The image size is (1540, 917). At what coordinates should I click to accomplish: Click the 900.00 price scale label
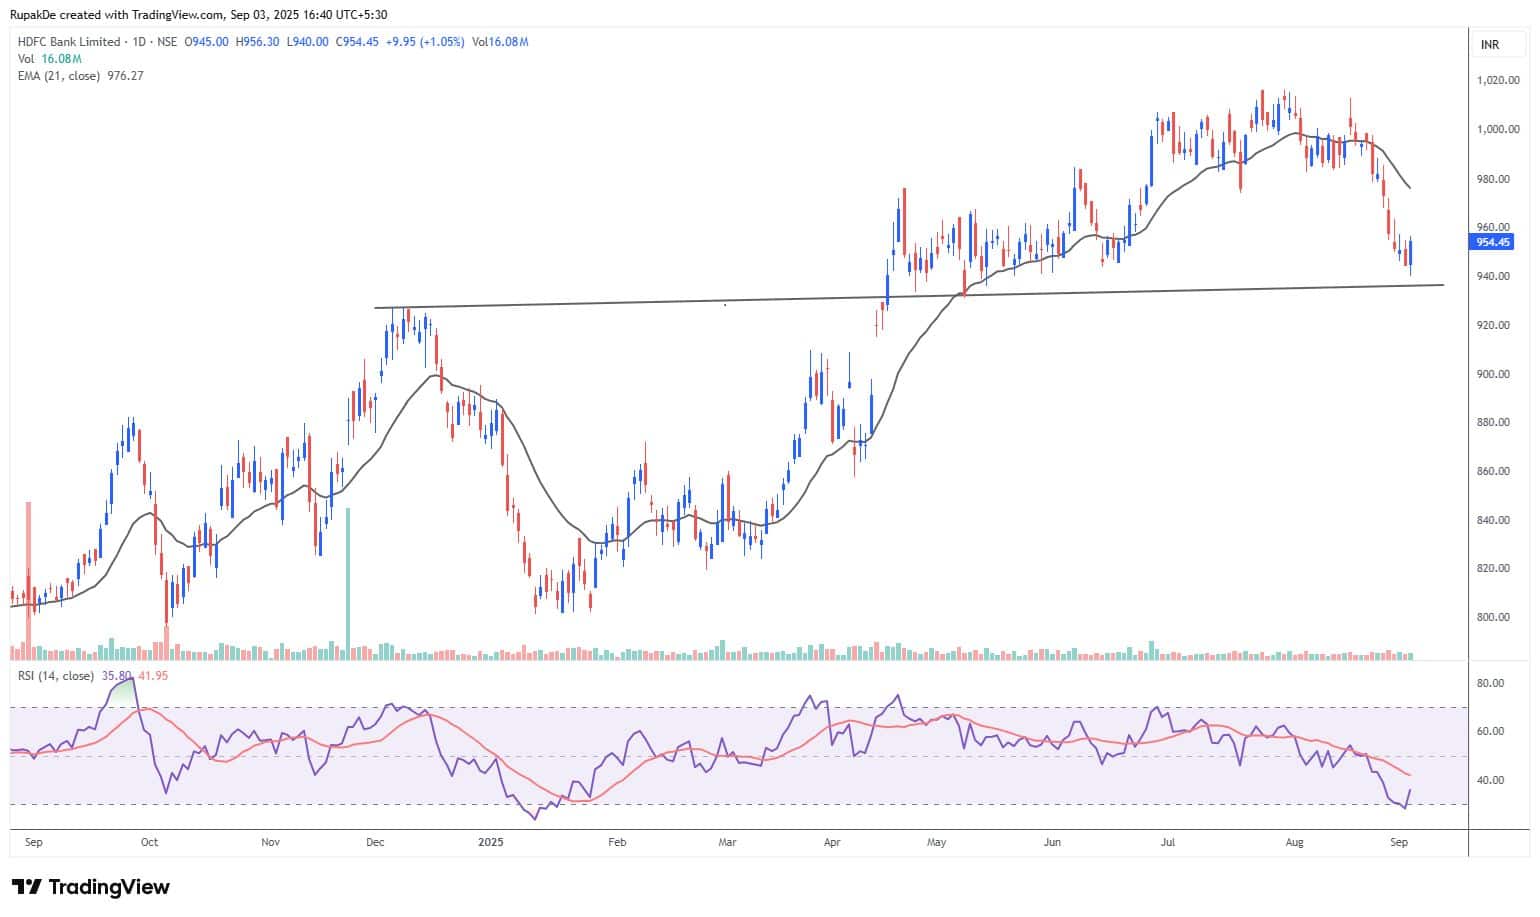point(1493,375)
